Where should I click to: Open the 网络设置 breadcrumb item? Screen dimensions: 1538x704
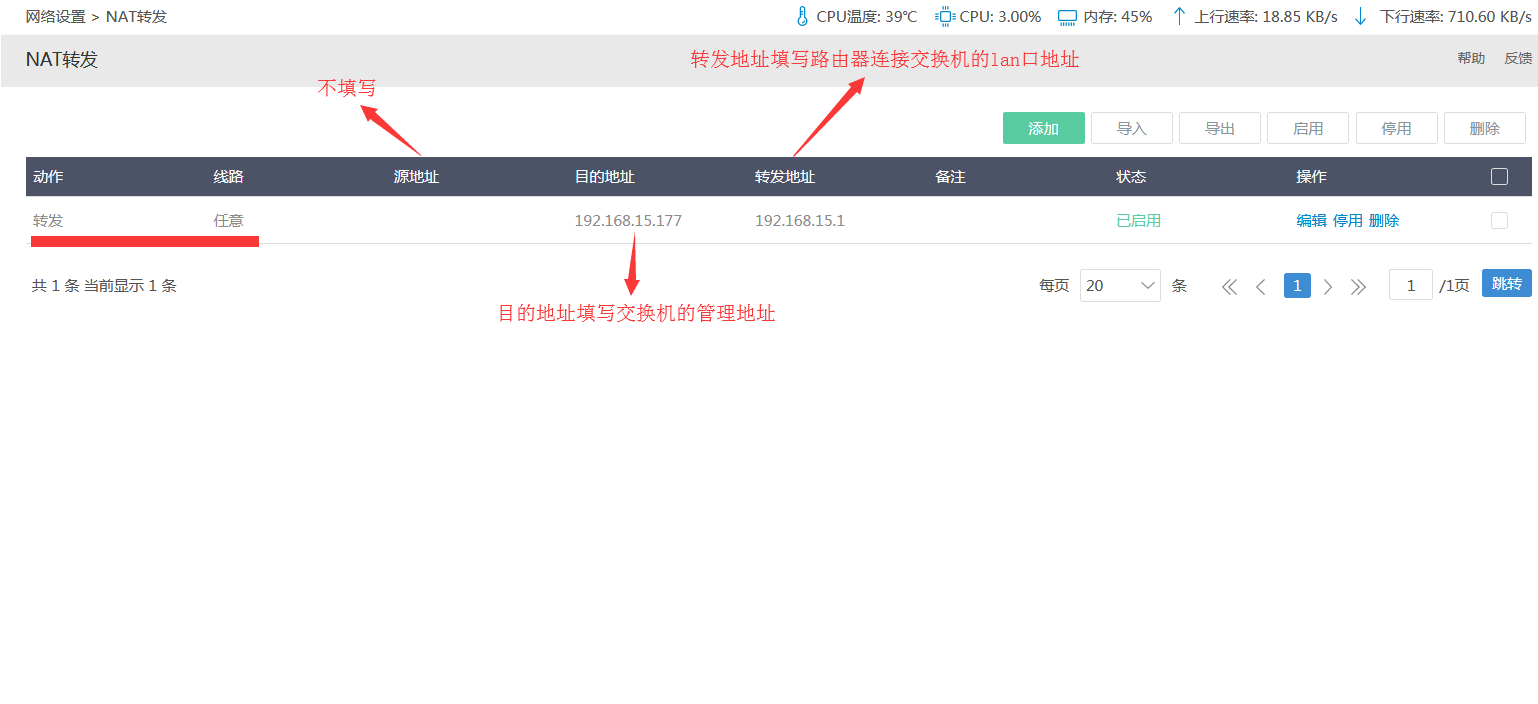click(x=55, y=17)
